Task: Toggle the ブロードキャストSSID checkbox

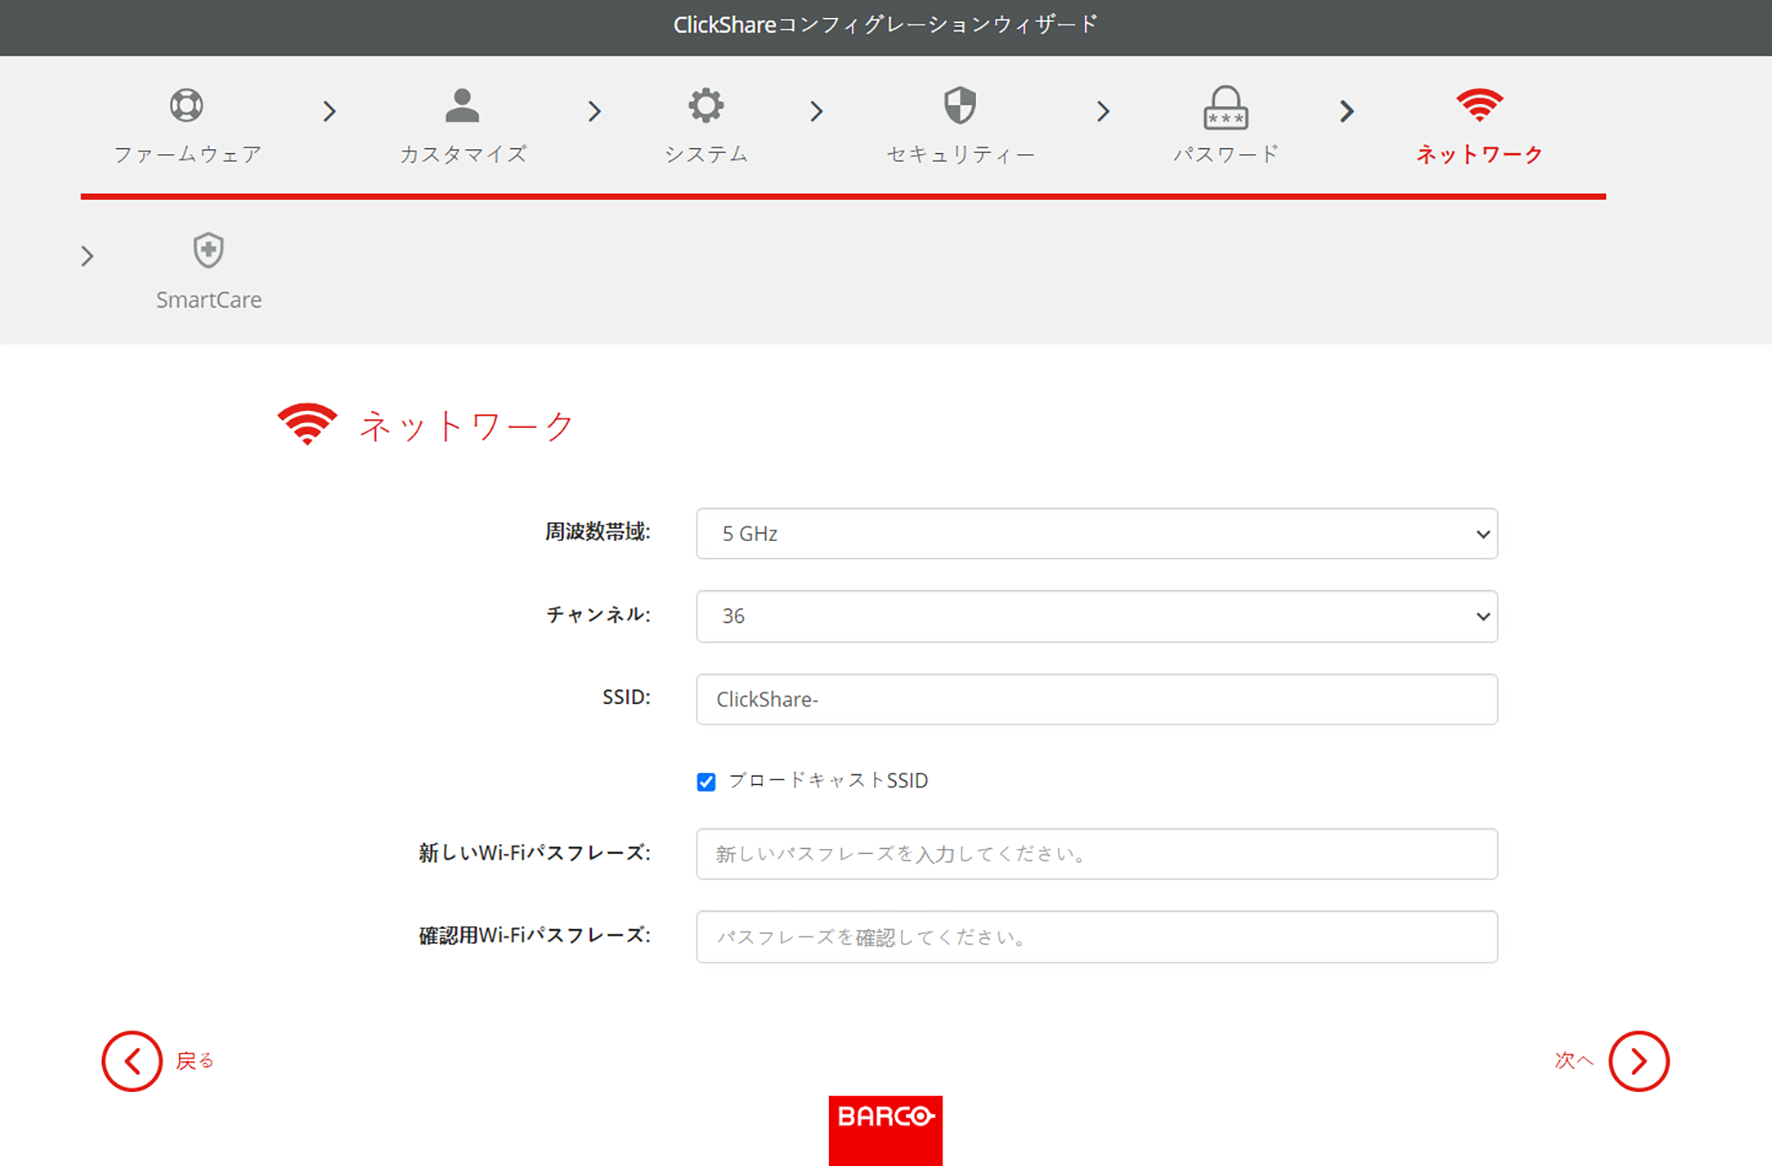Action: 706,782
